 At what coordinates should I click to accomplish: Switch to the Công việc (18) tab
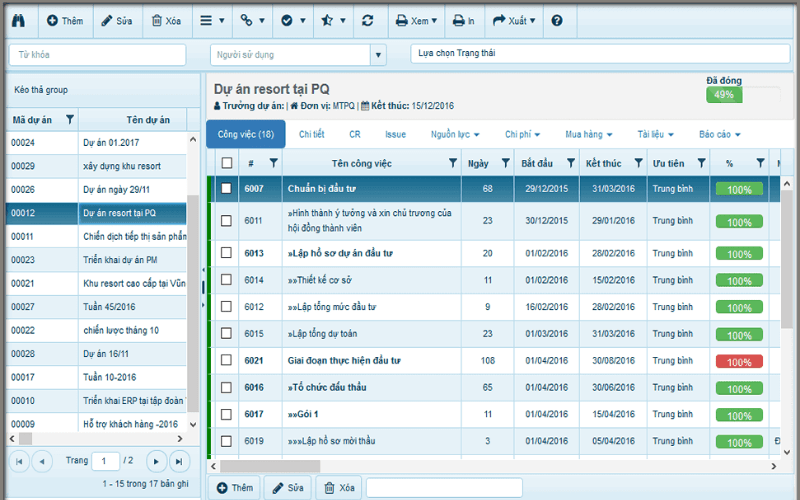pos(245,134)
